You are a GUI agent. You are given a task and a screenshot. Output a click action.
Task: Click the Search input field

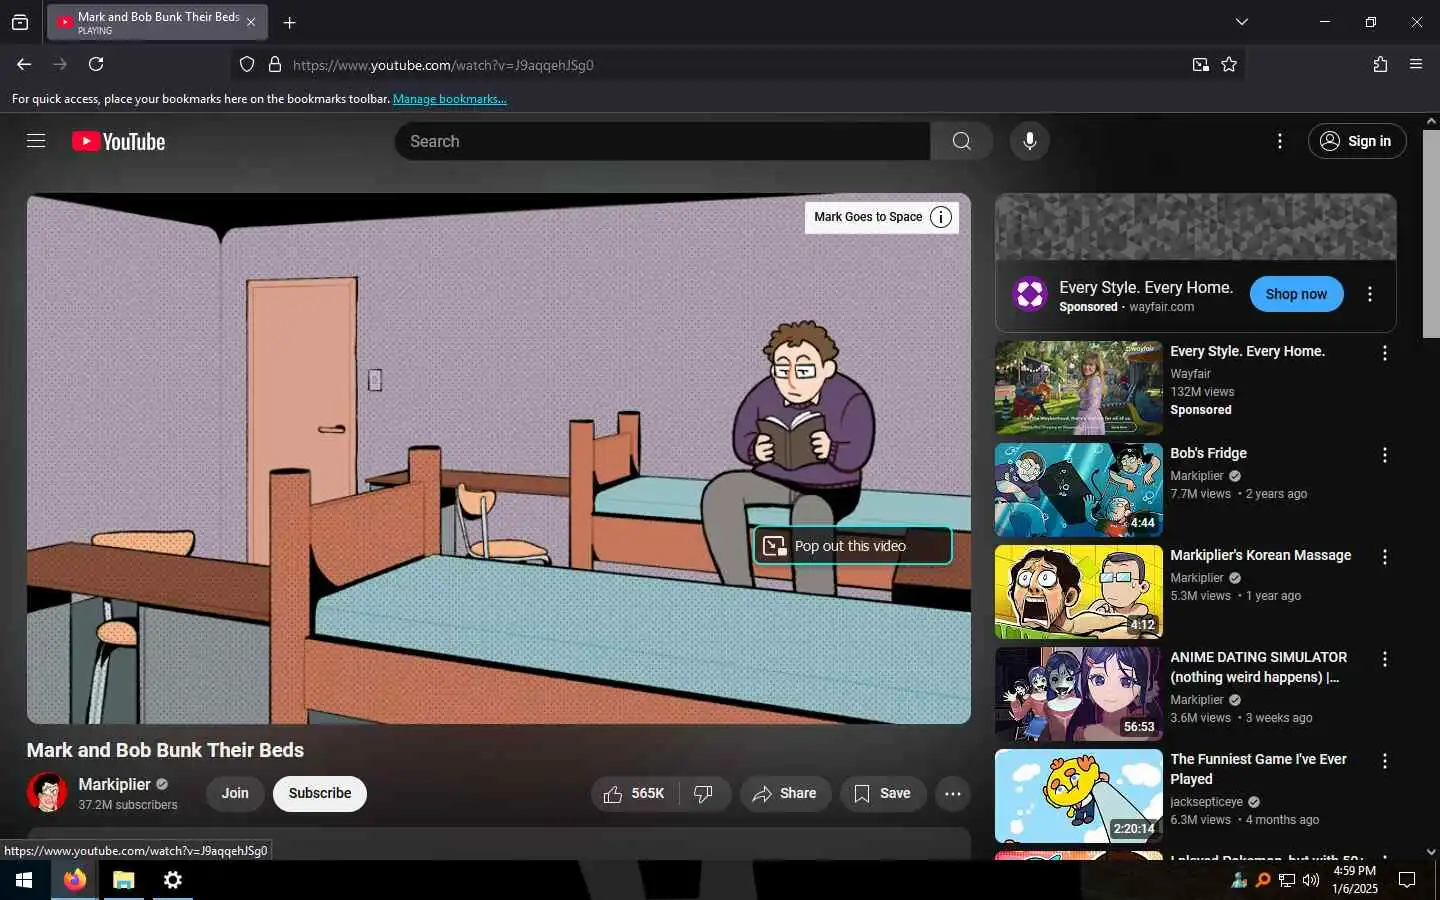663,141
